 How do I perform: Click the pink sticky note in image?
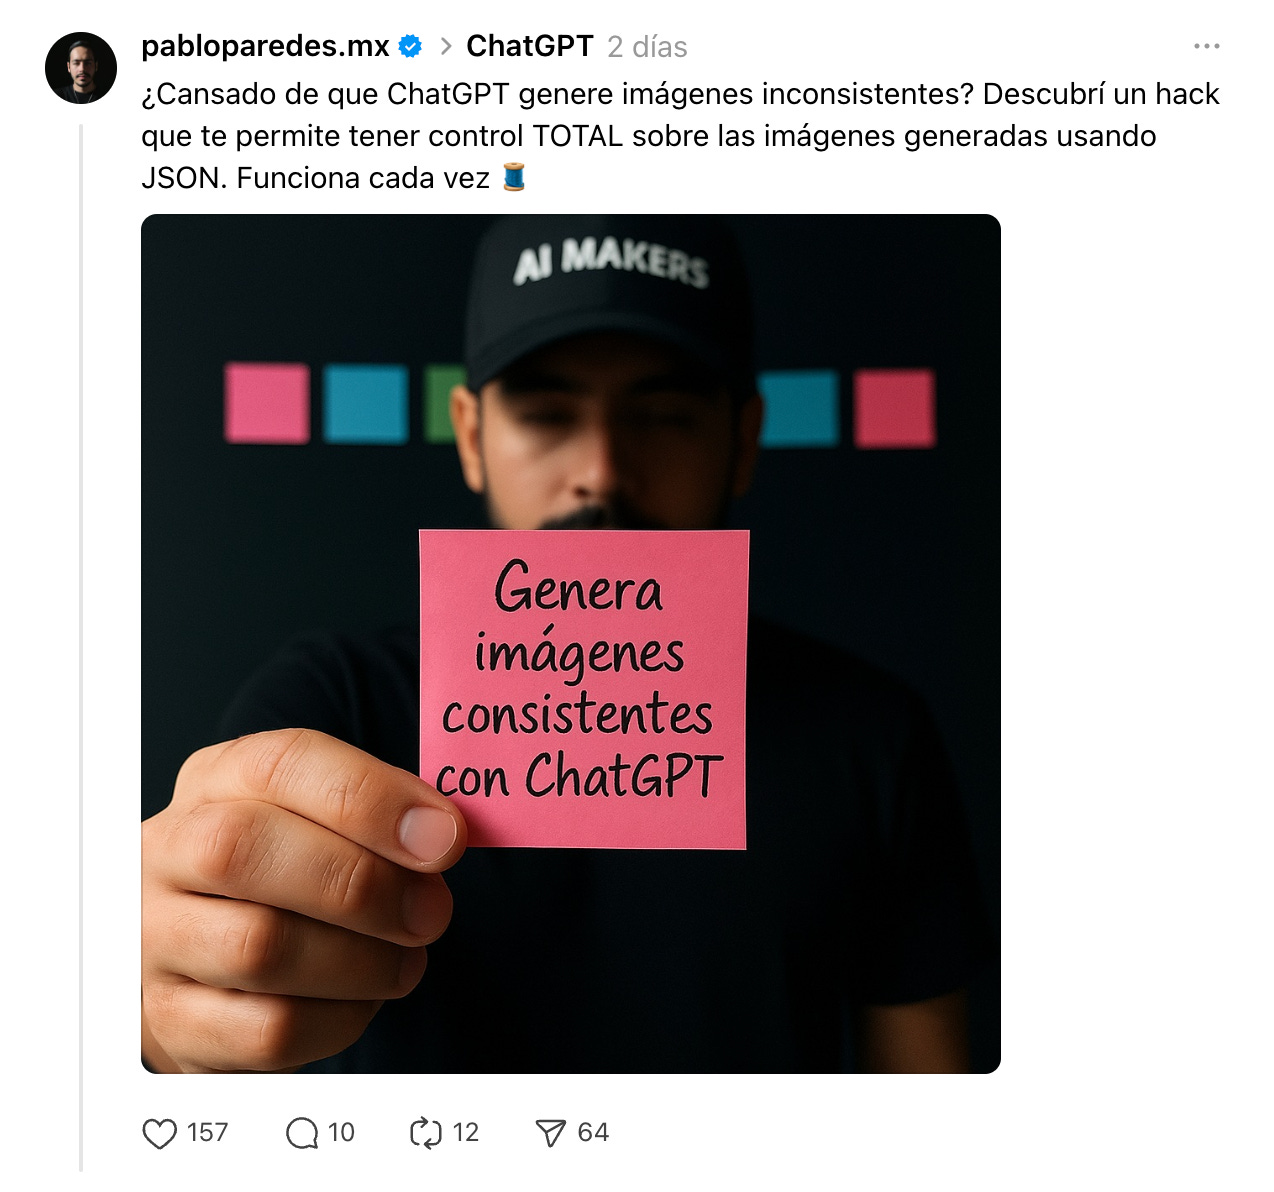[x=583, y=689]
